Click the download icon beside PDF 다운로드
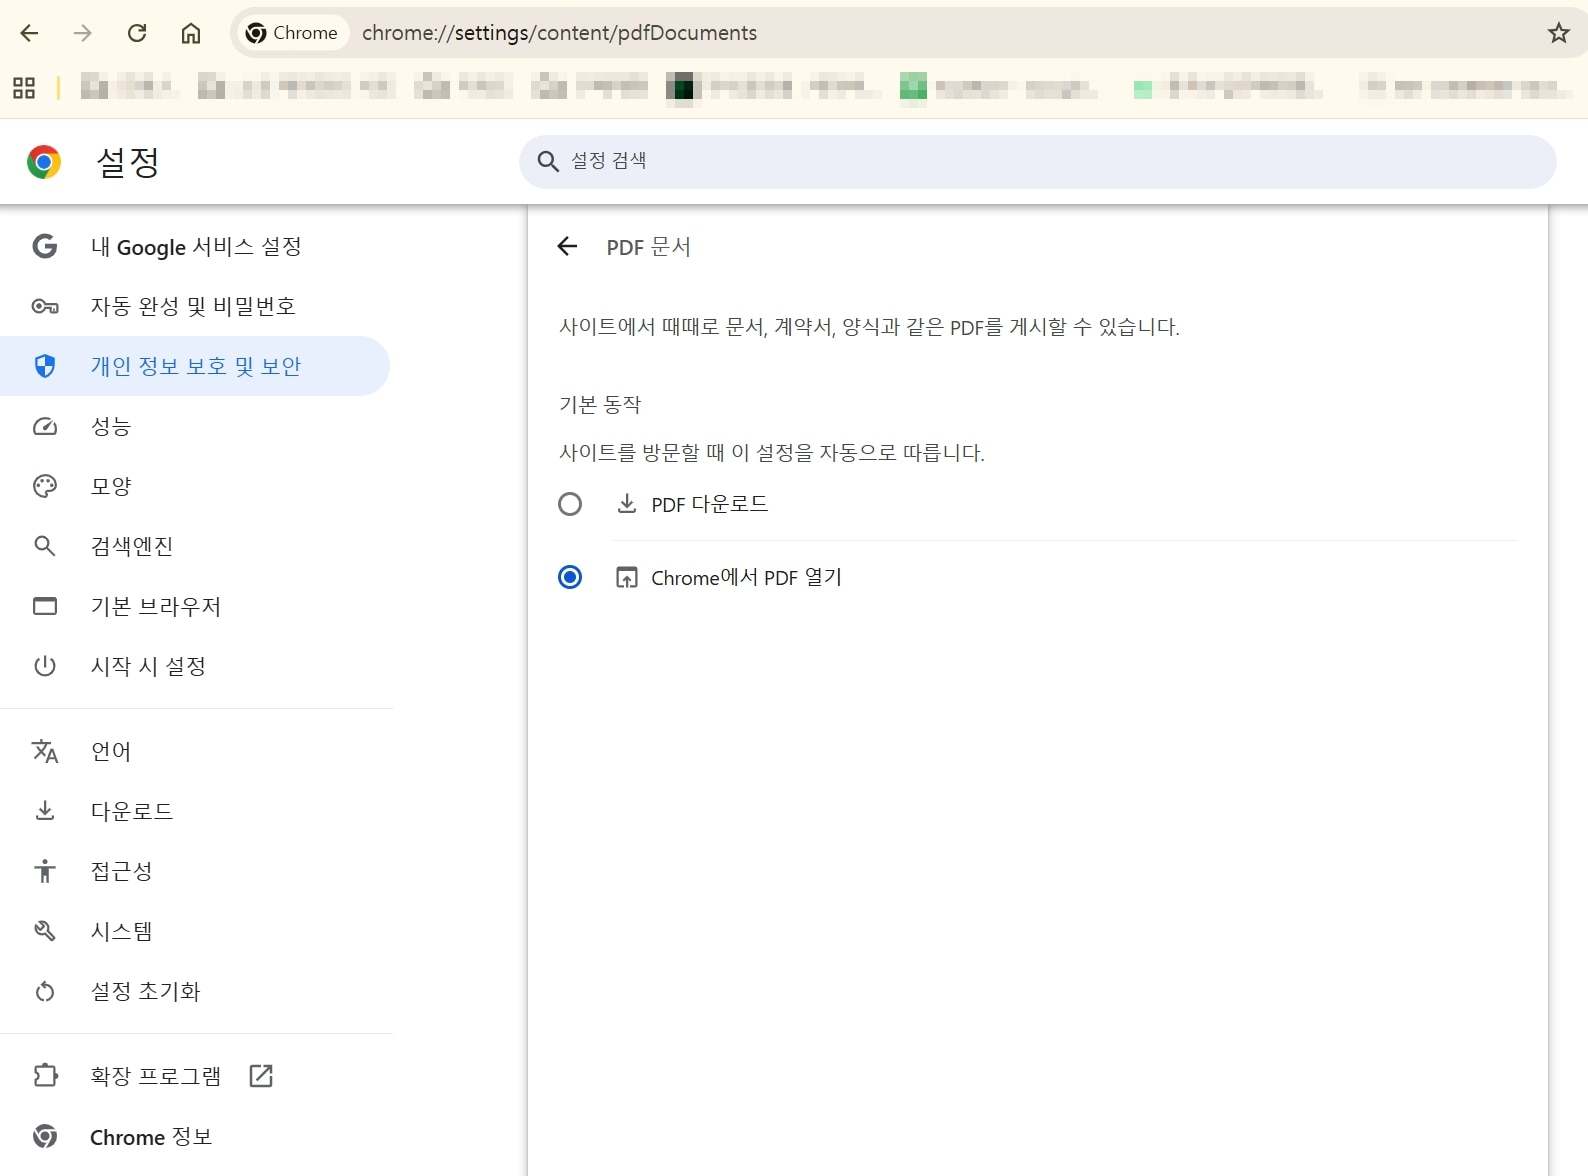Screen dimensions: 1588x1176 [x=627, y=503]
